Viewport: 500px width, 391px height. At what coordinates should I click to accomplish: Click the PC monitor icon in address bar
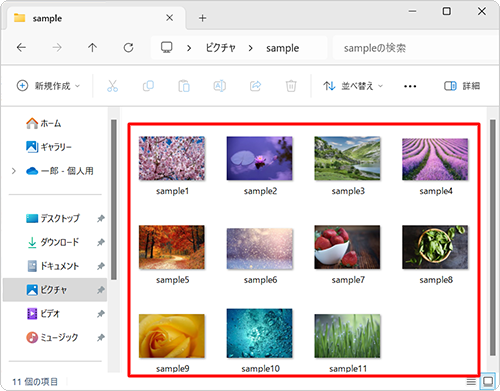click(167, 48)
